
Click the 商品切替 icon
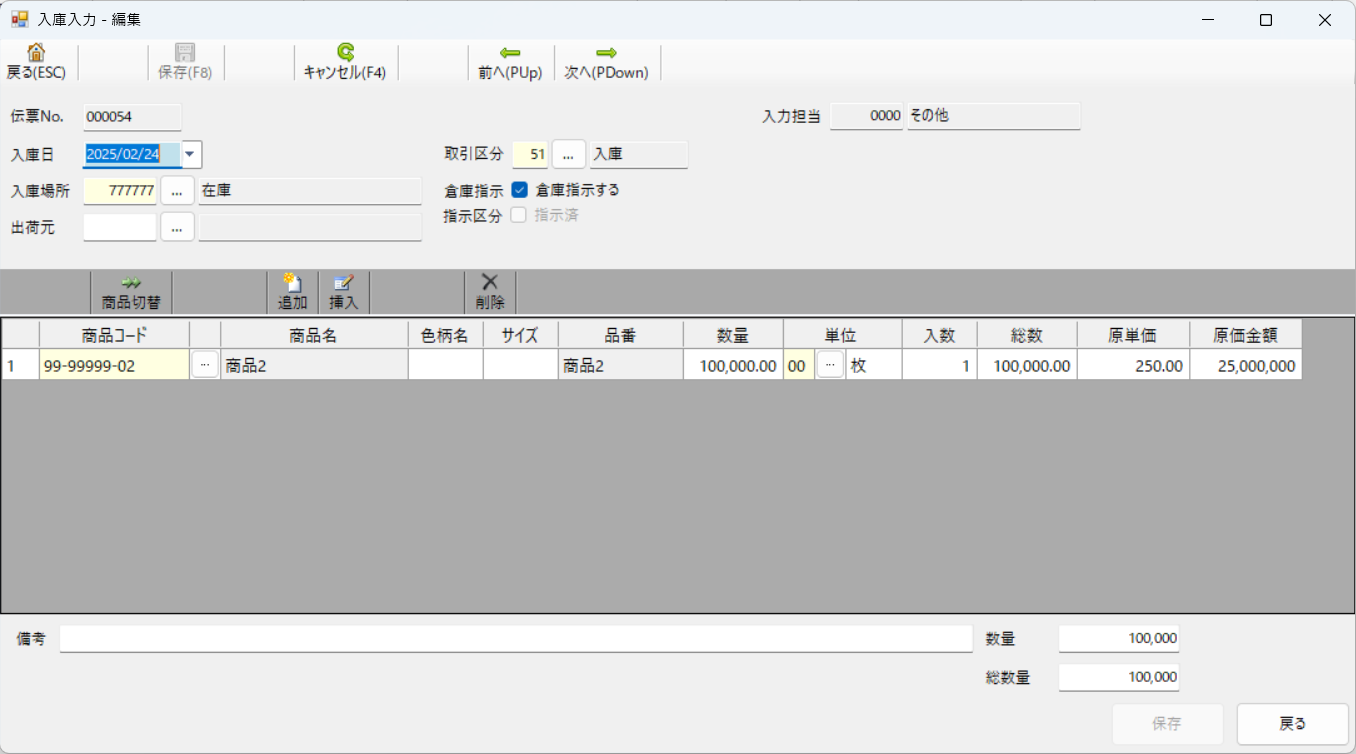tap(131, 285)
